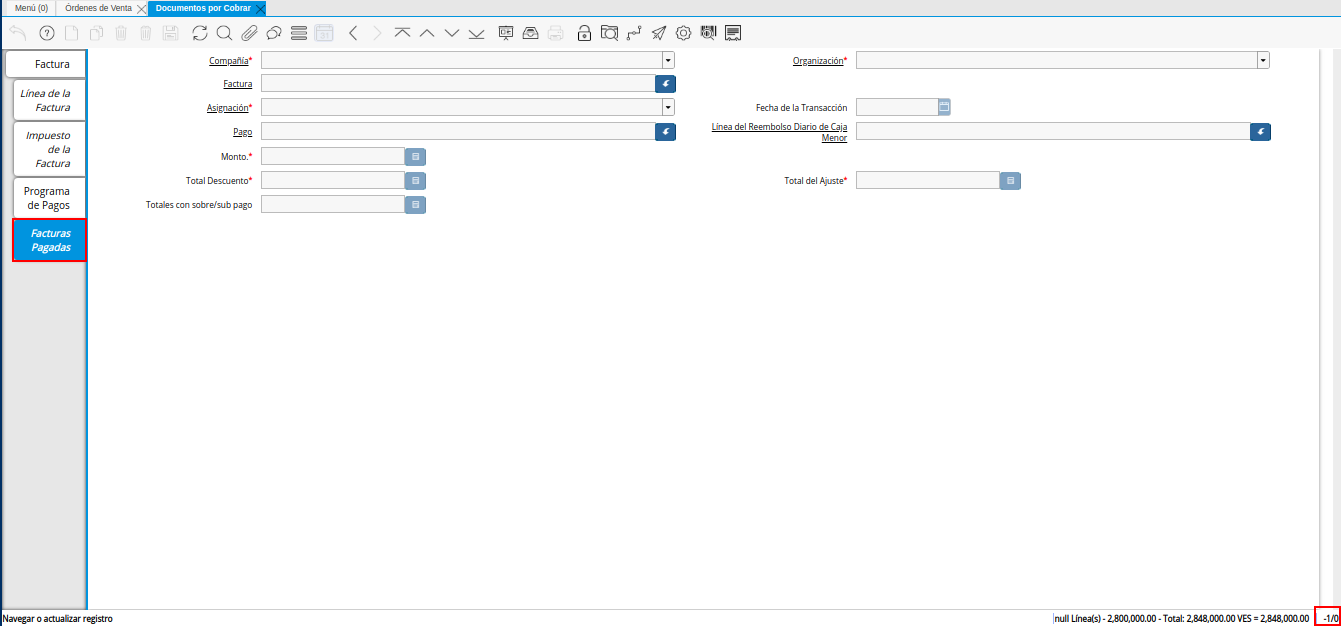Open Línea del Reembolso lookup button
This screenshot has height=626, width=1341.
1261,131
